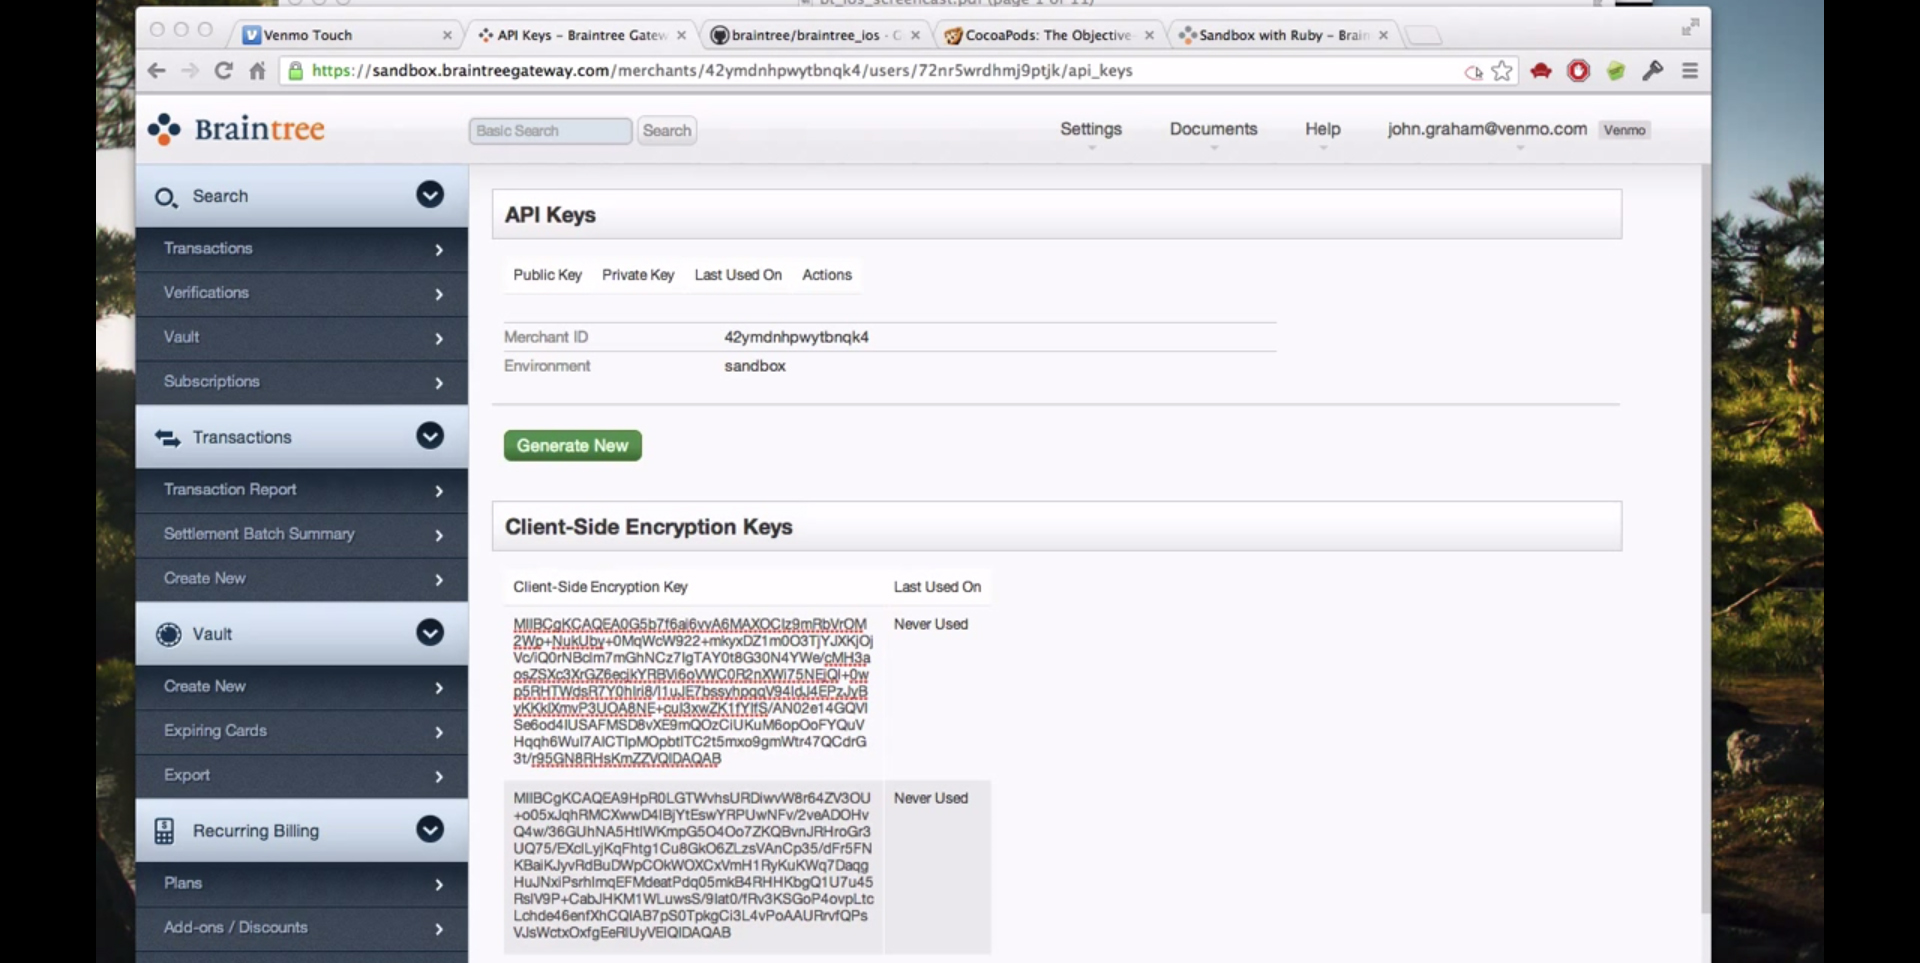Screen dimensions: 1920x963
Task: Open Create New under Transactions
Action: tap(302, 578)
